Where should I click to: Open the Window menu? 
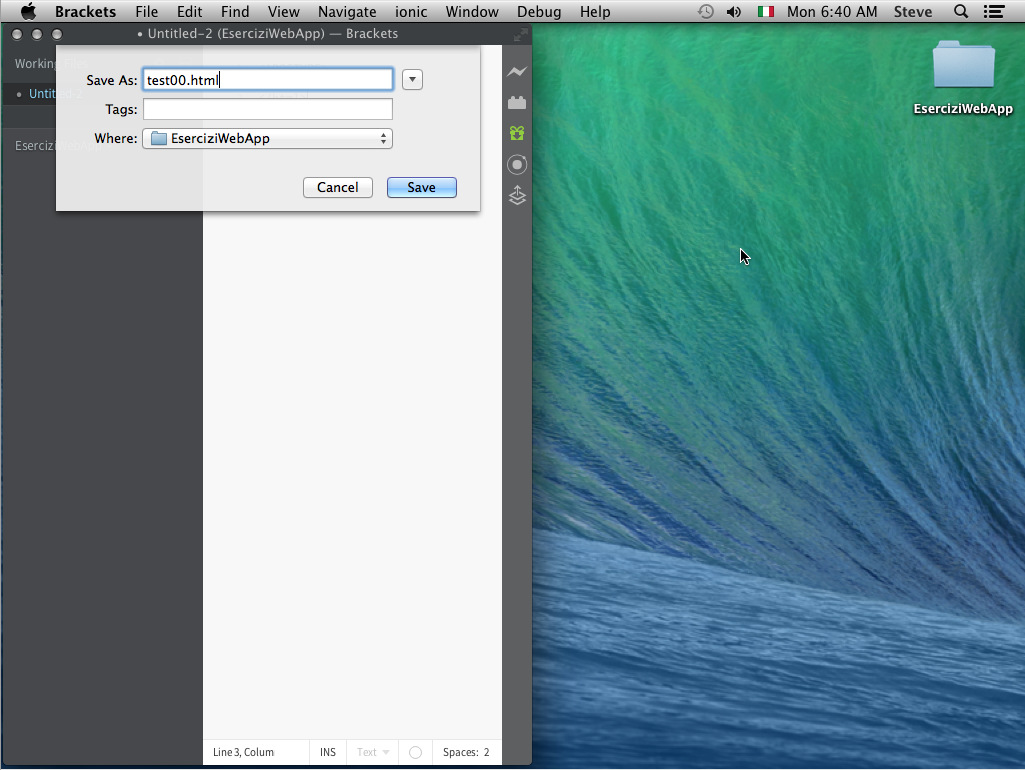click(472, 11)
